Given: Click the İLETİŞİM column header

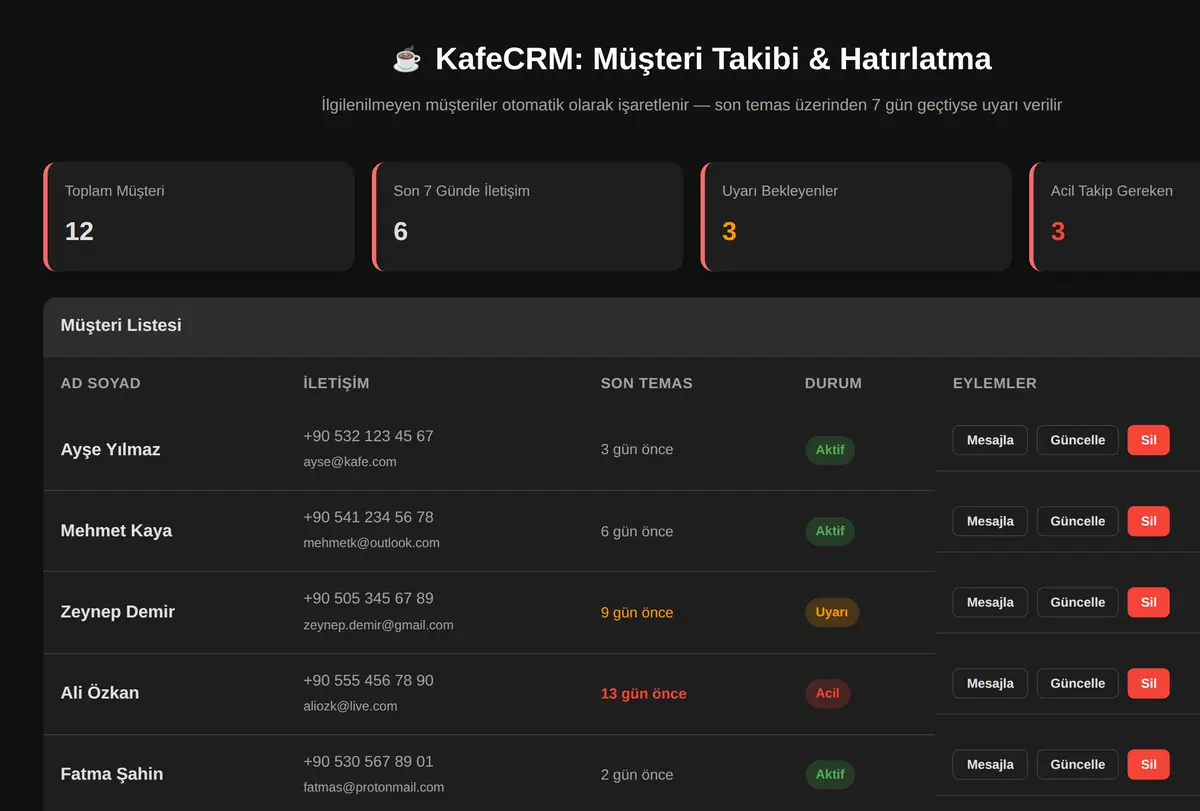Looking at the screenshot, I should click(x=336, y=383).
